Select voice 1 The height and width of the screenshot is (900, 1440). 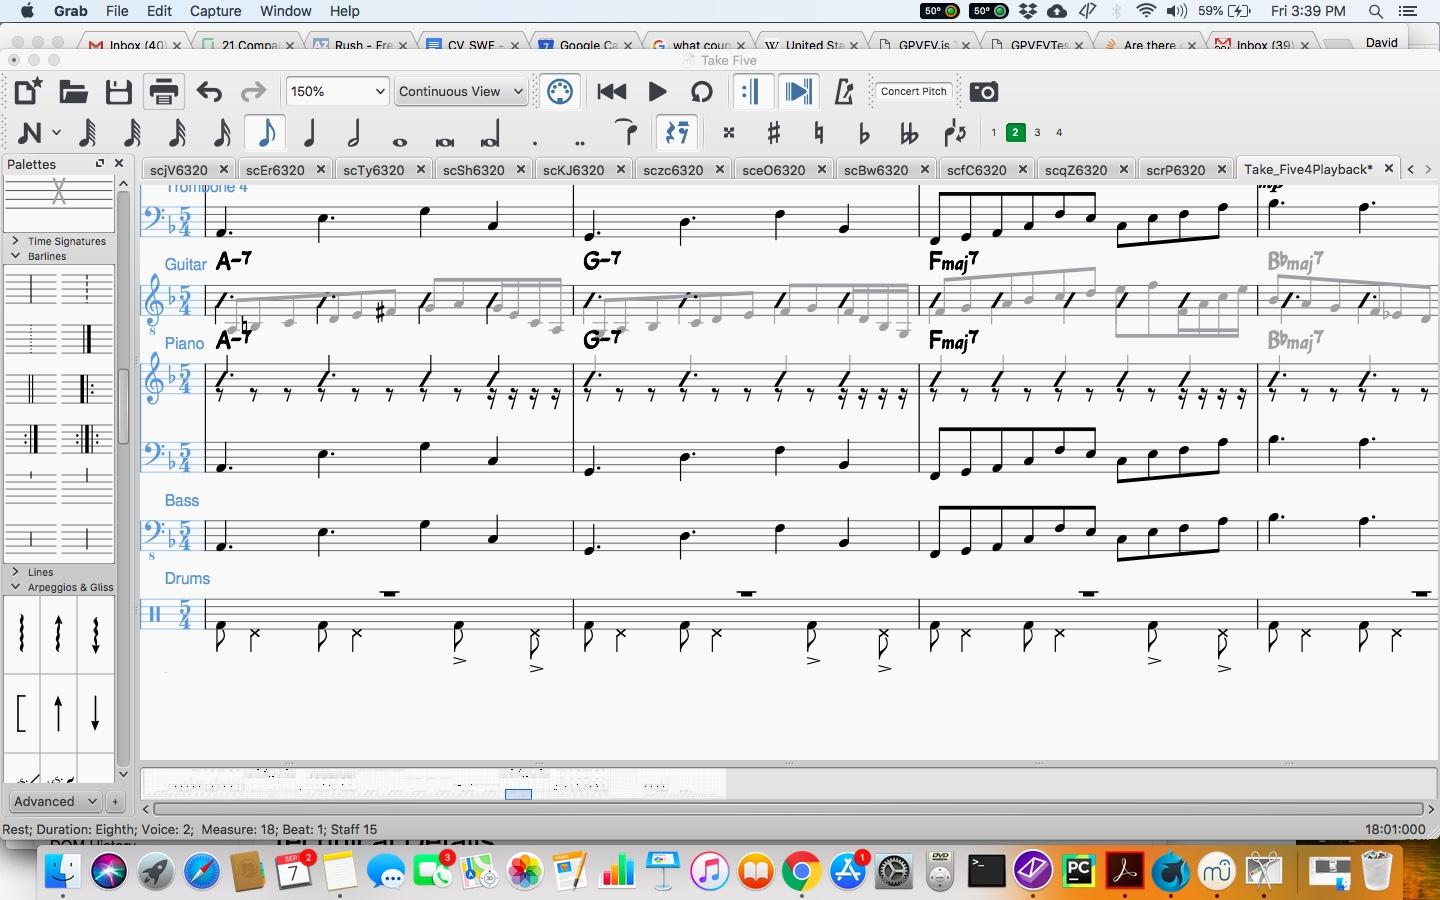[x=993, y=132]
